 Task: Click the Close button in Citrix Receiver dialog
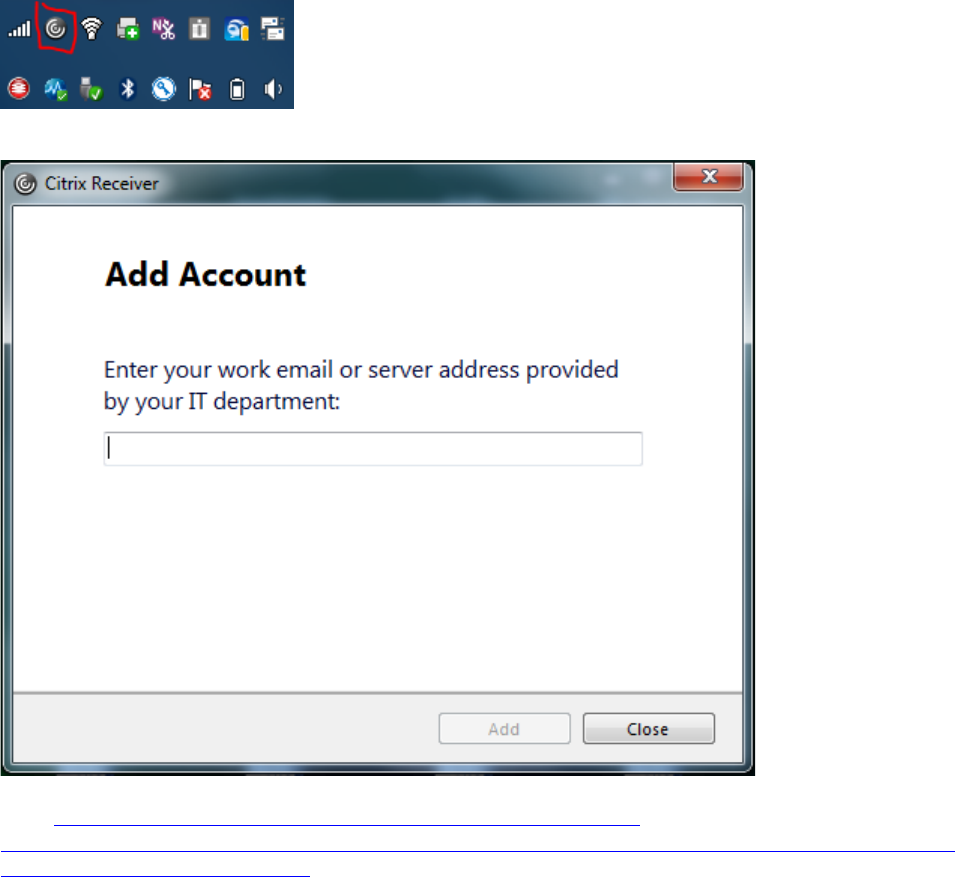point(649,728)
